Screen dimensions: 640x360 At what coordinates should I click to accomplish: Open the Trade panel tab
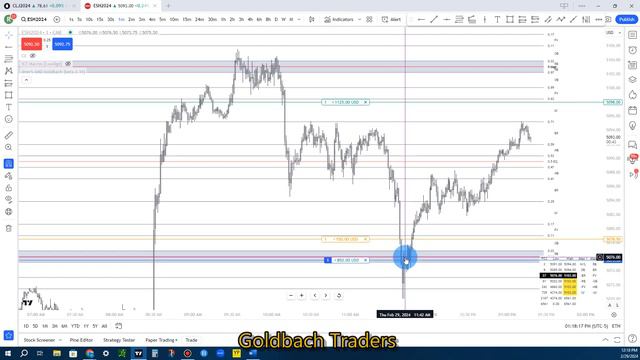click(191, 340)
